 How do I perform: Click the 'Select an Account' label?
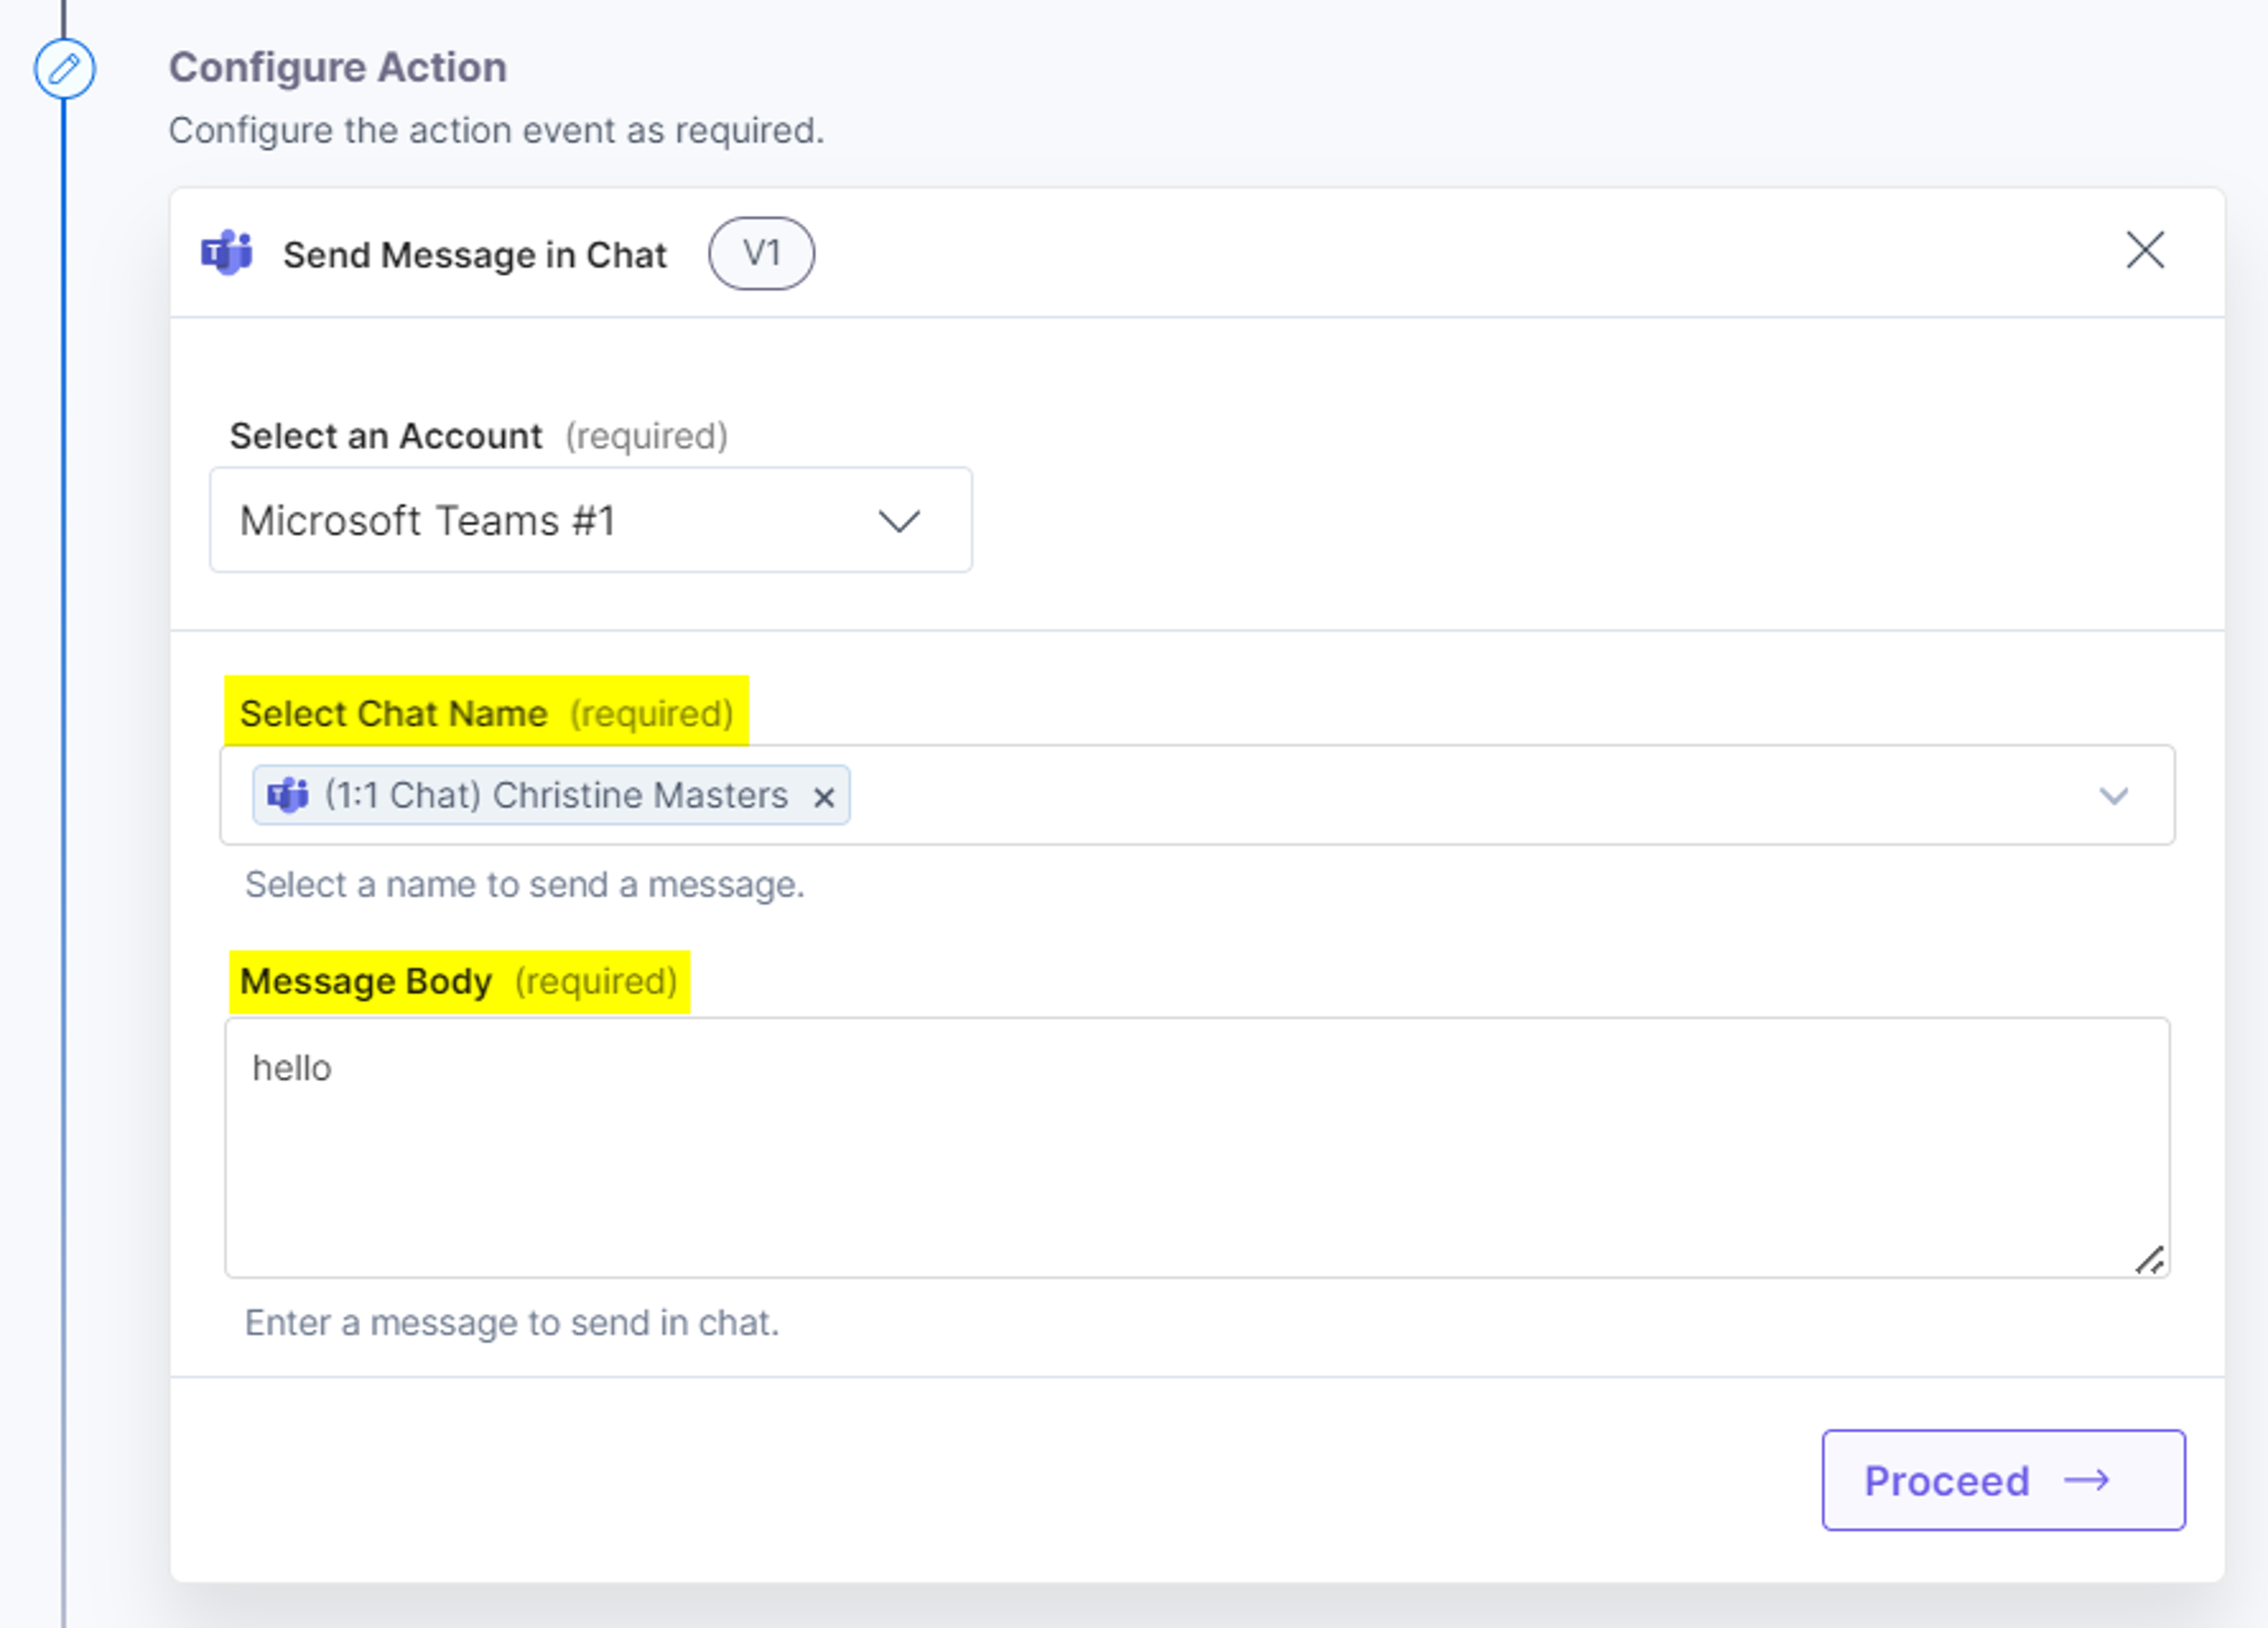[386, 436]
